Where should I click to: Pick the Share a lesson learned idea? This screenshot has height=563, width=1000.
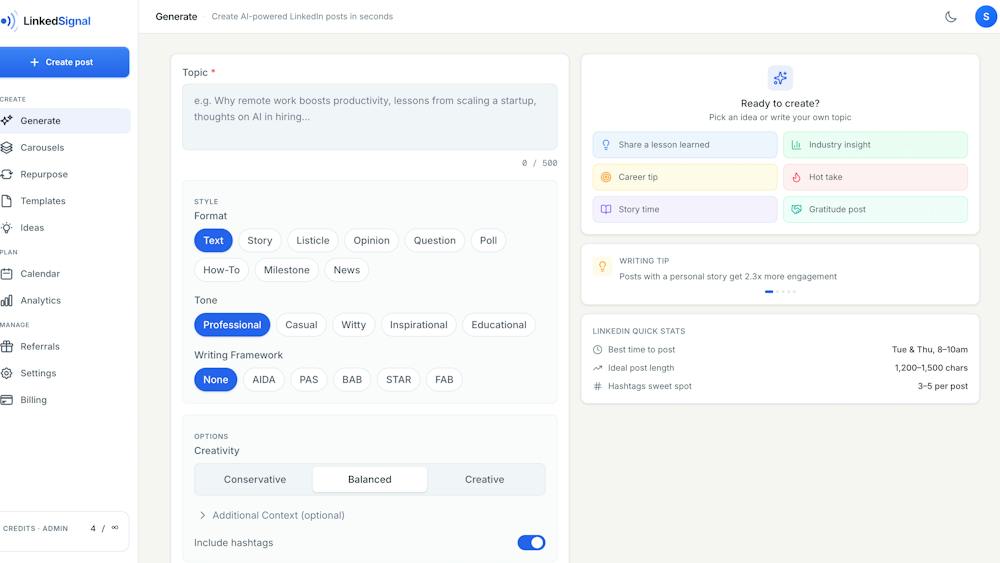point(685,145)
